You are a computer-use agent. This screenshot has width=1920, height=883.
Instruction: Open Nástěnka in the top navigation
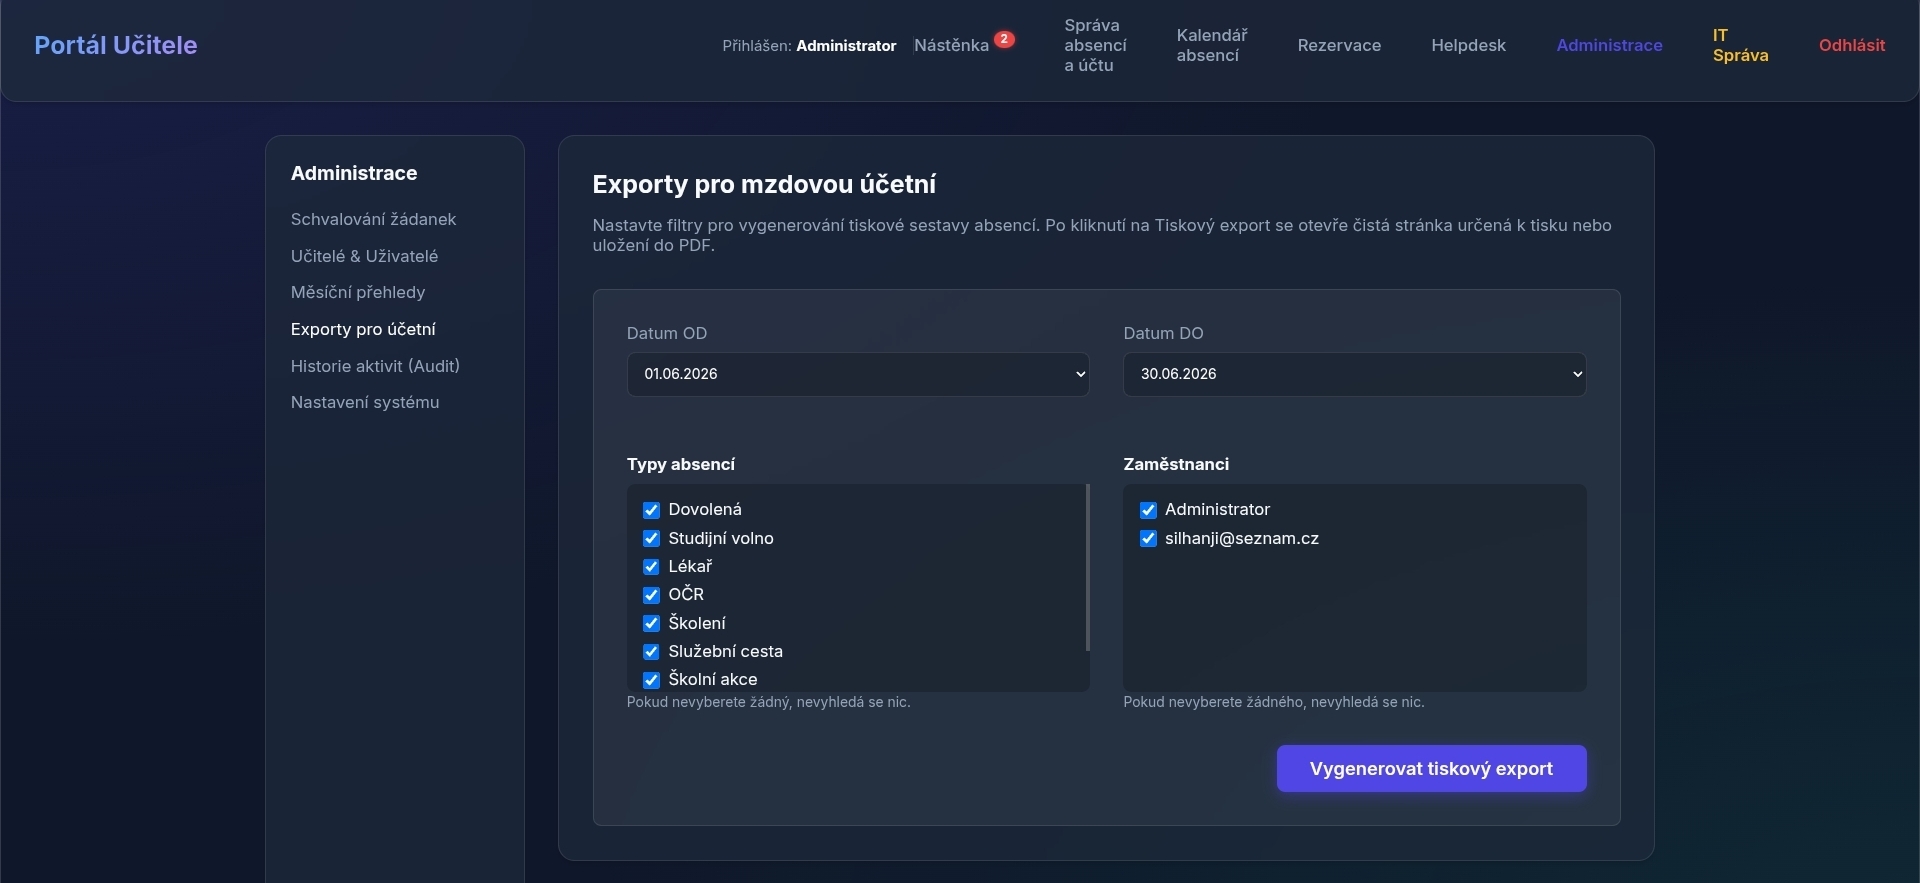point(951,45)
